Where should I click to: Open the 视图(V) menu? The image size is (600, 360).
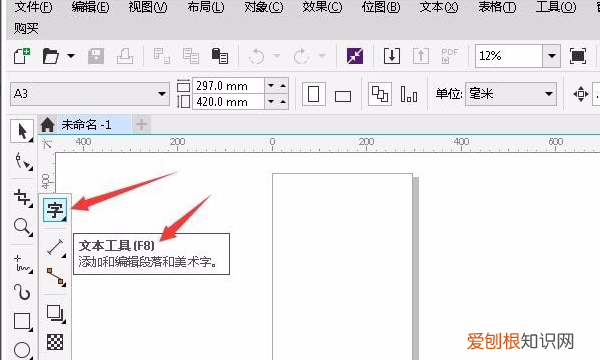click(148, 7)
